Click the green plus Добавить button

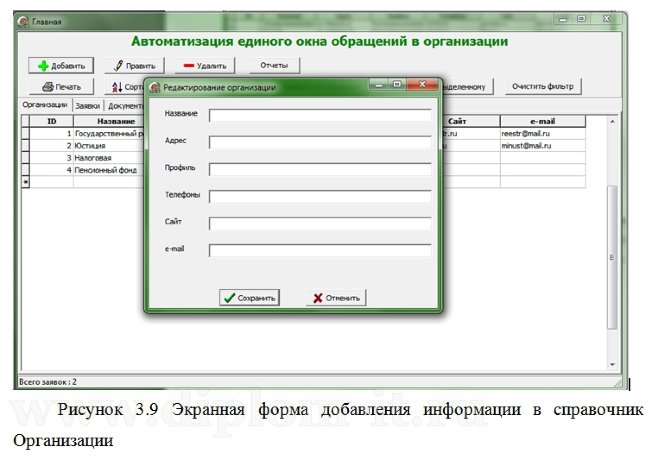pos(61,66)
